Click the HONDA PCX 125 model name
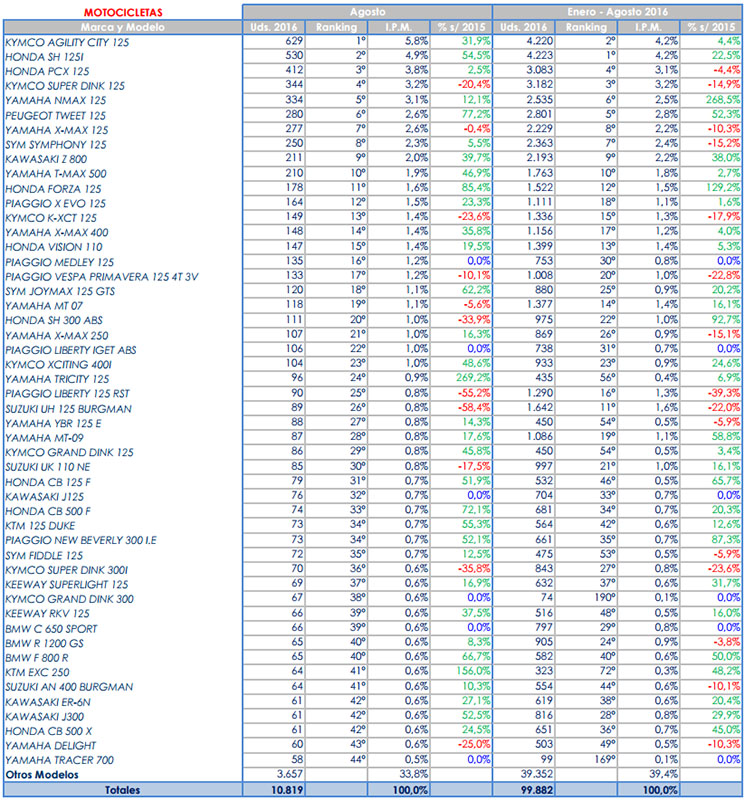Screen dimensions: 745x801 click(x=47, y=72)
